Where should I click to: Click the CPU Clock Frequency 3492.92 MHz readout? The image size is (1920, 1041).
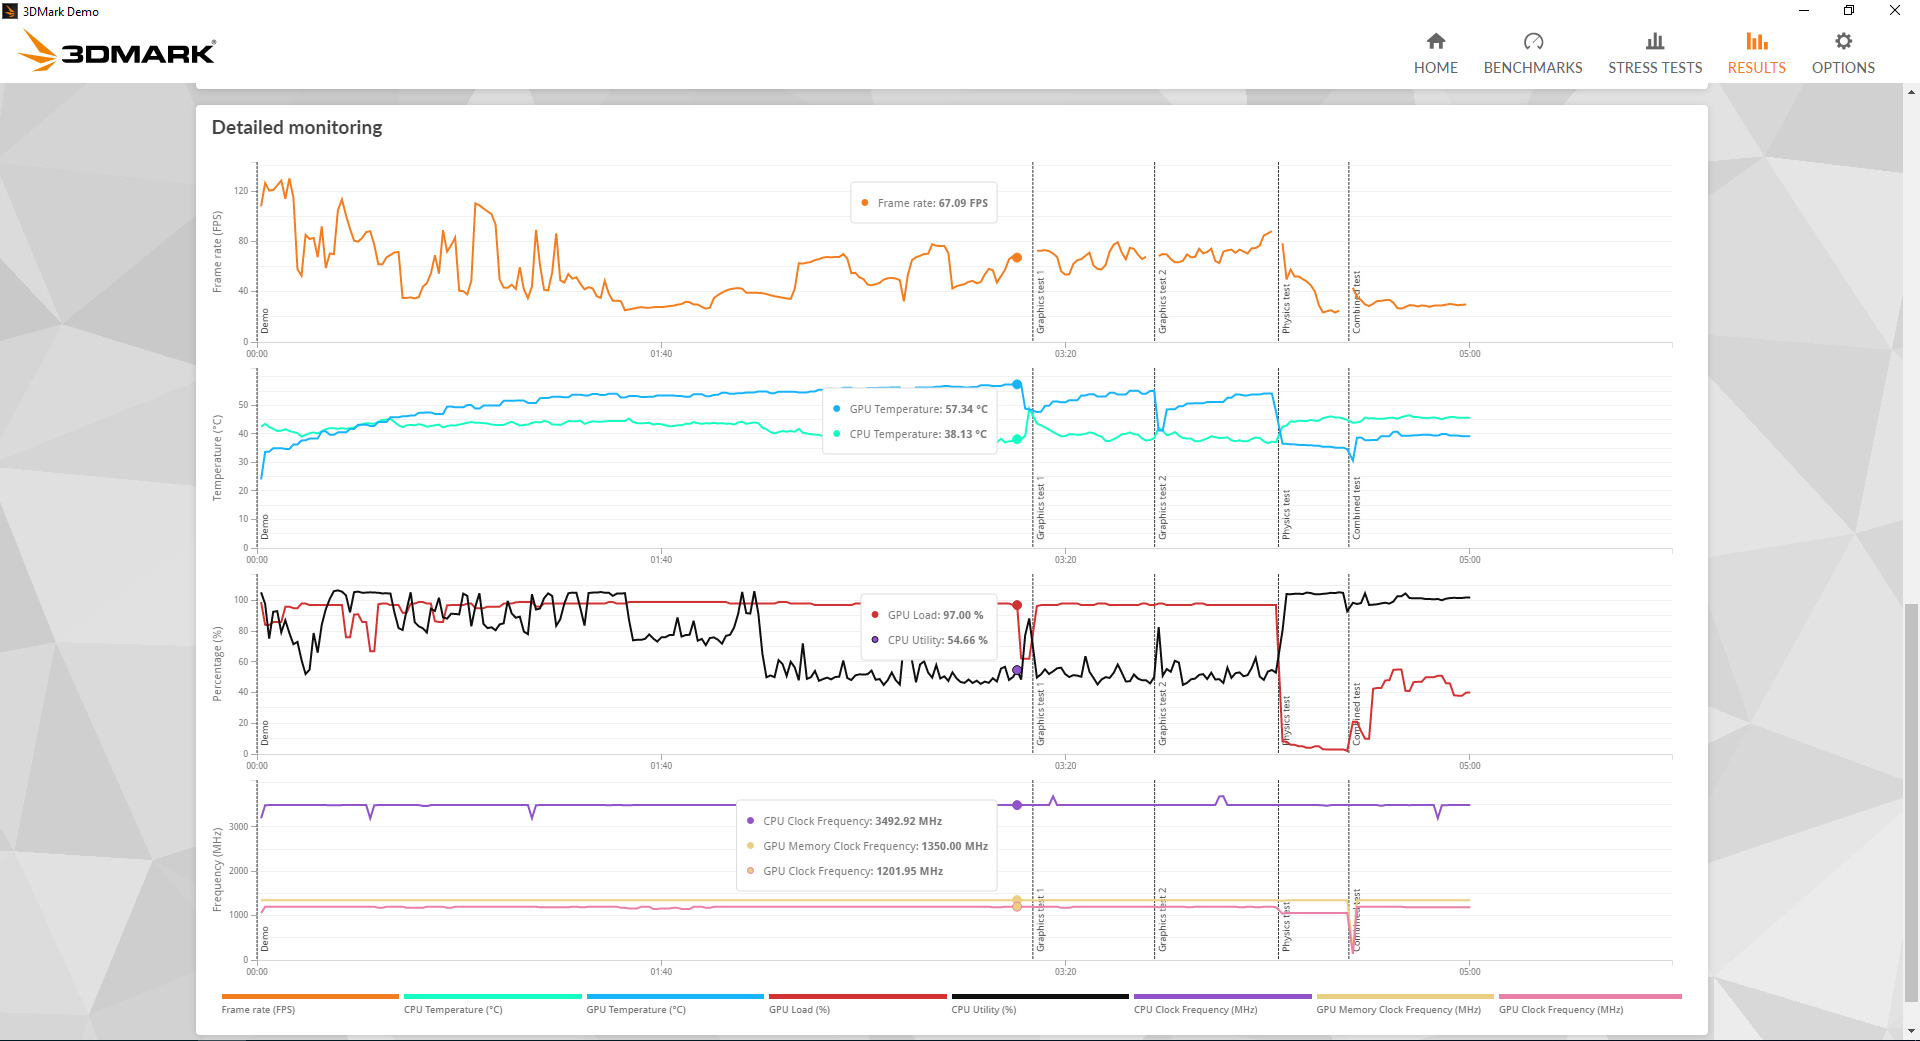(844, 821)
